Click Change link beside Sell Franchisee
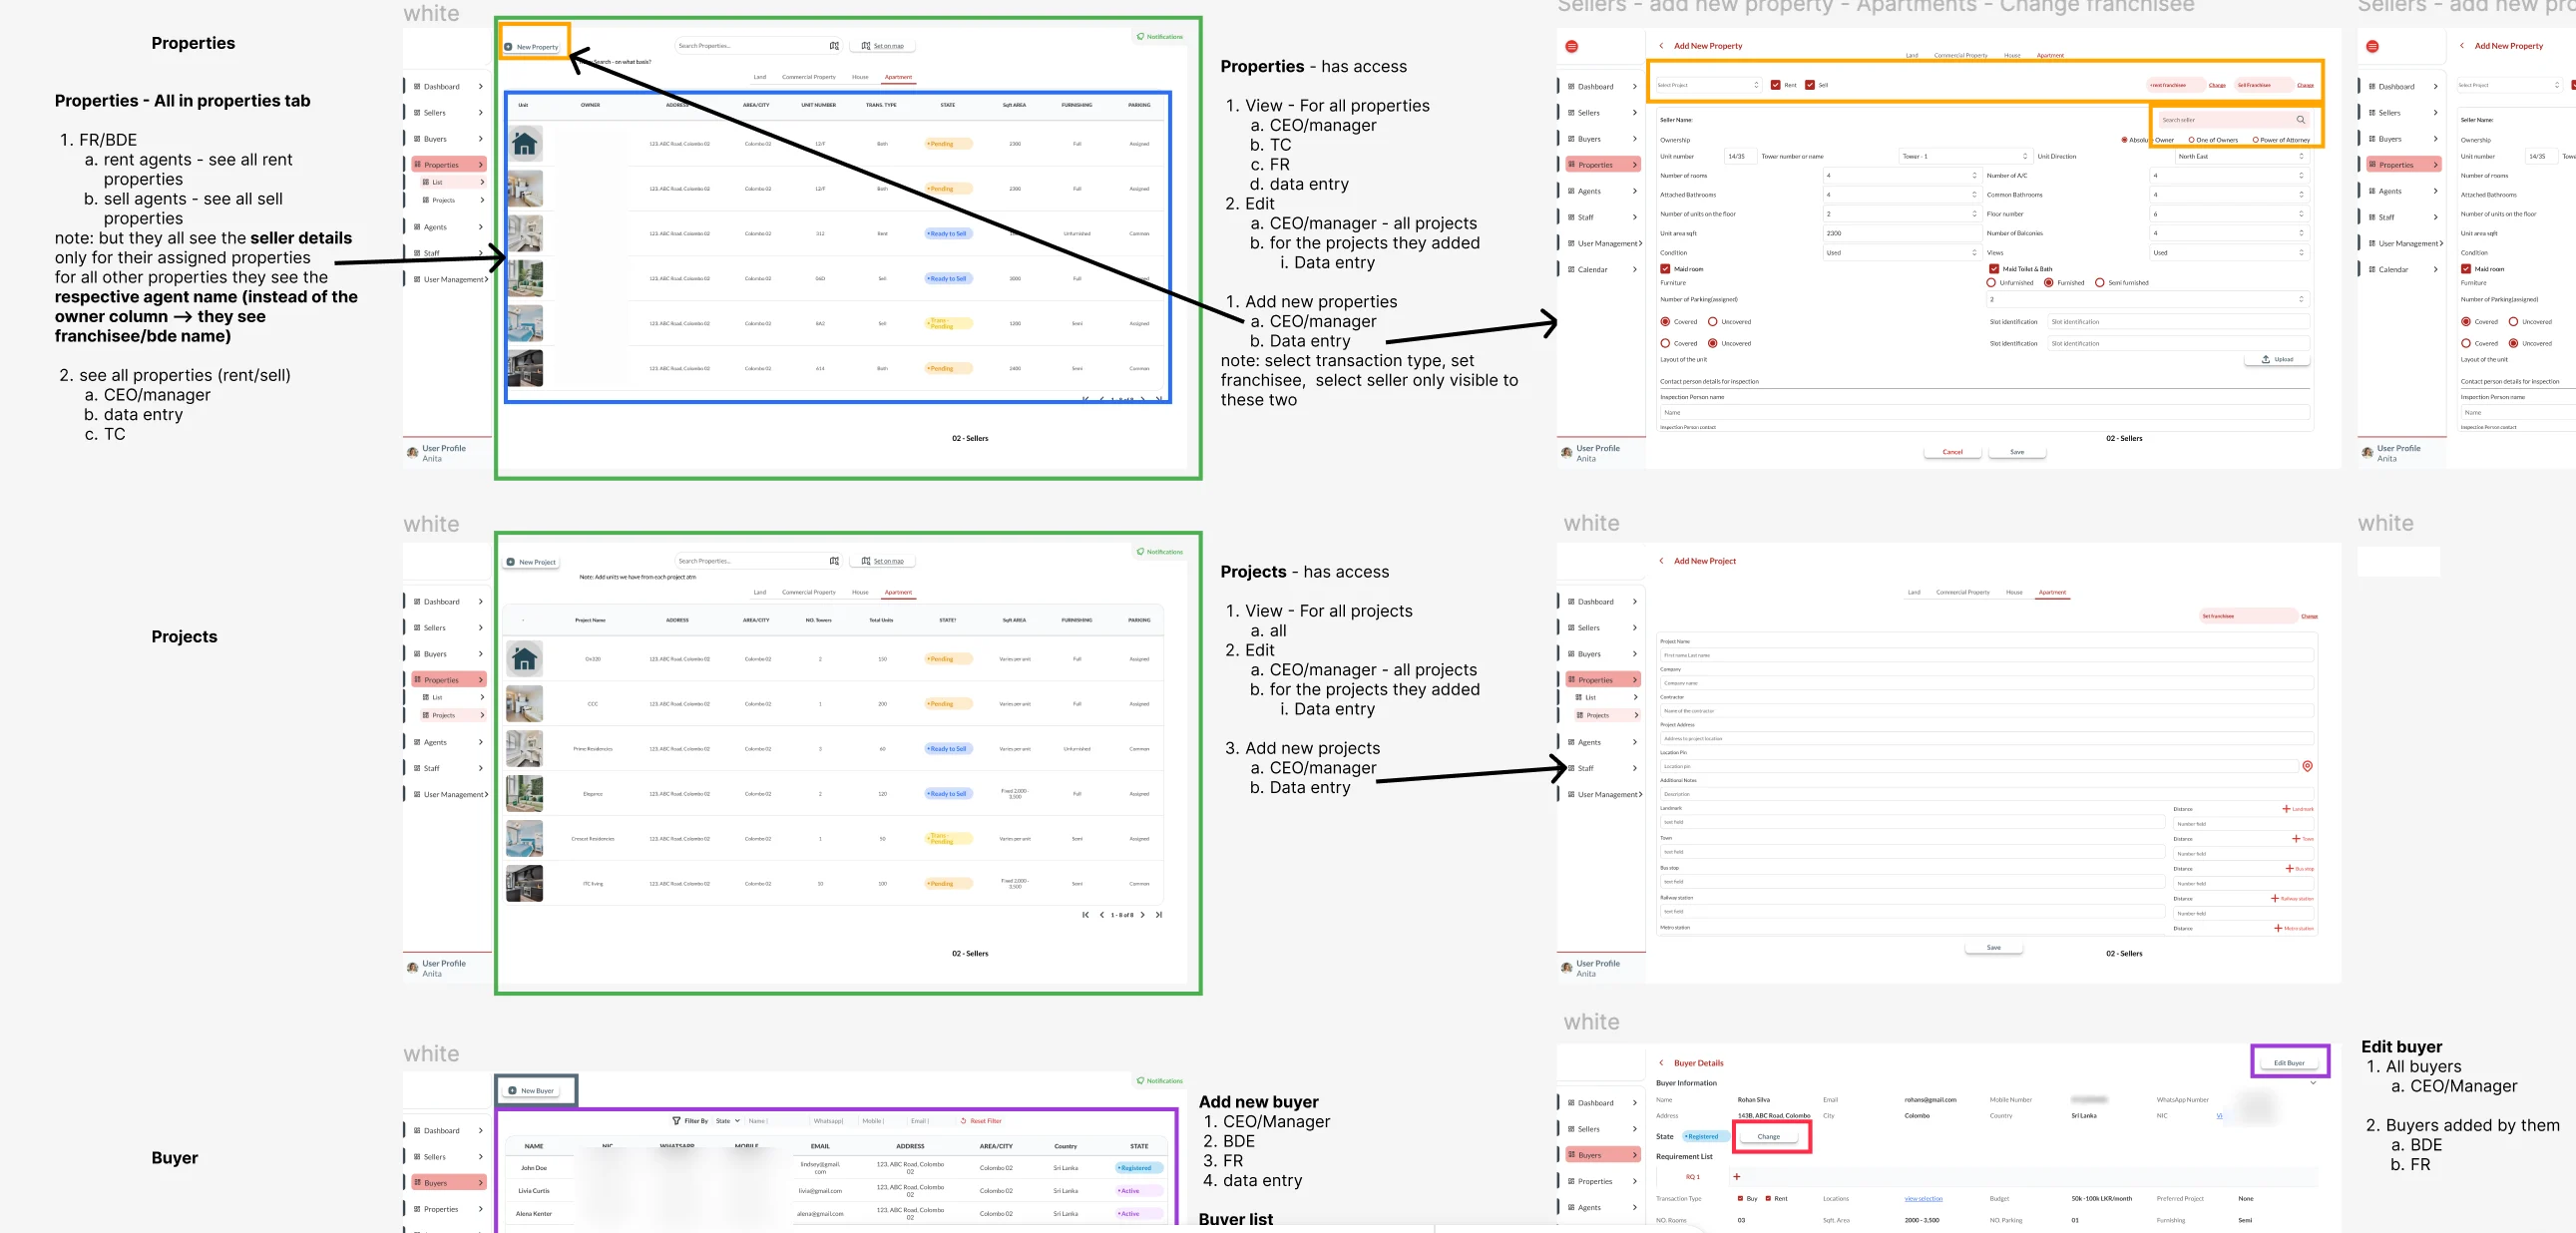 pyautogui.click(x=2305, y=85)
